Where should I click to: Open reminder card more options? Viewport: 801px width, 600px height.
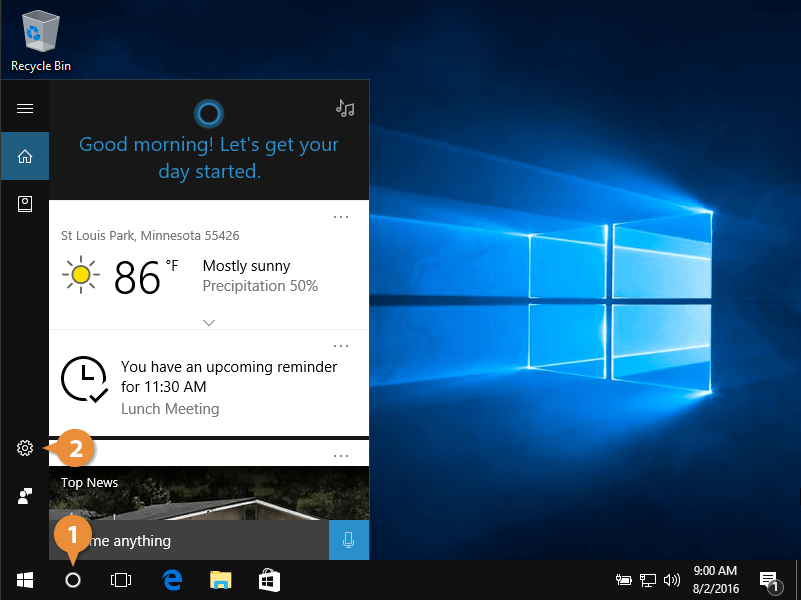point(341,346)
